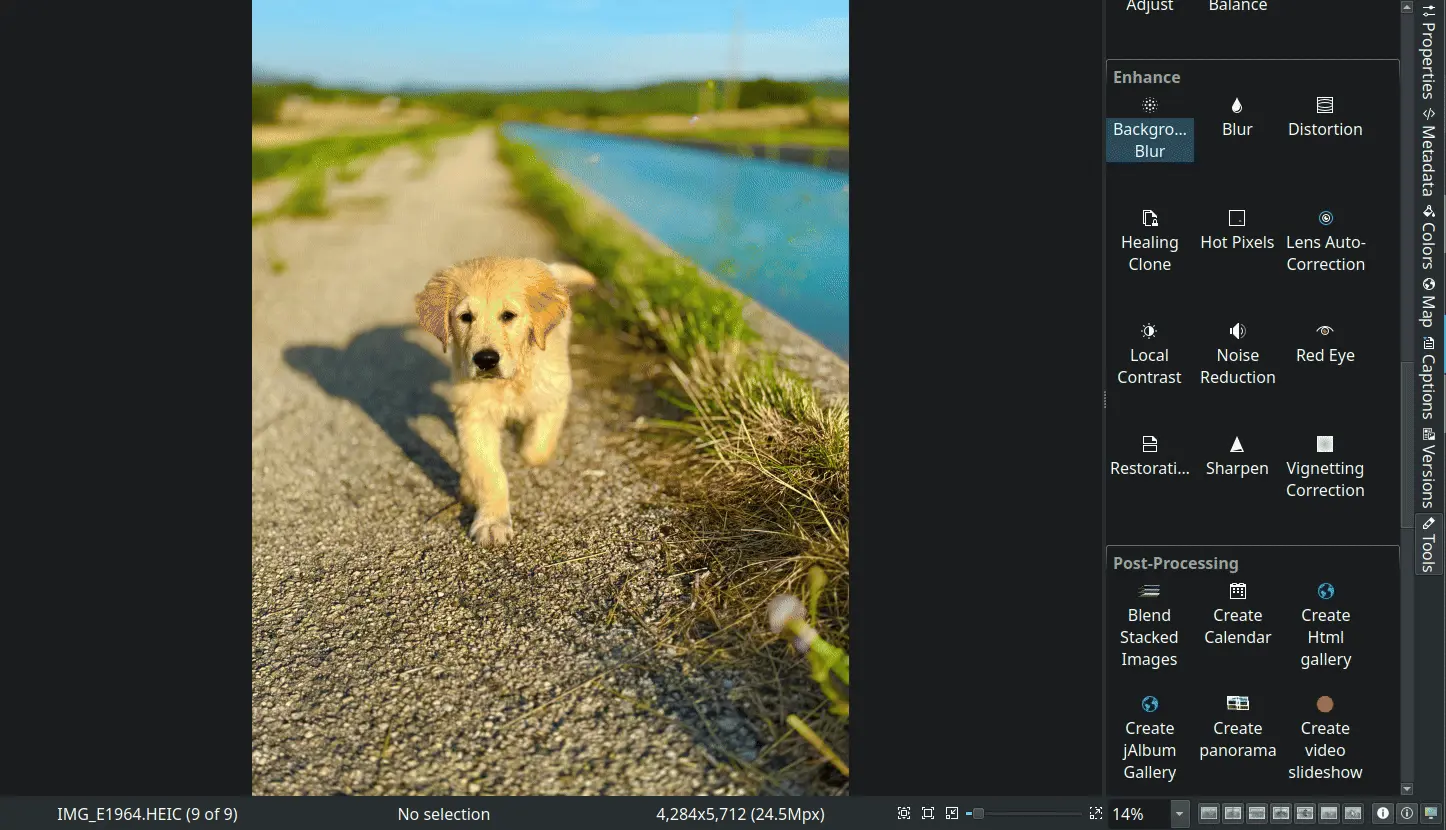Screen dimensions: 1446x830
Task: Expand the zoom percentage dropdown arrow
Action: (1180, 814)
